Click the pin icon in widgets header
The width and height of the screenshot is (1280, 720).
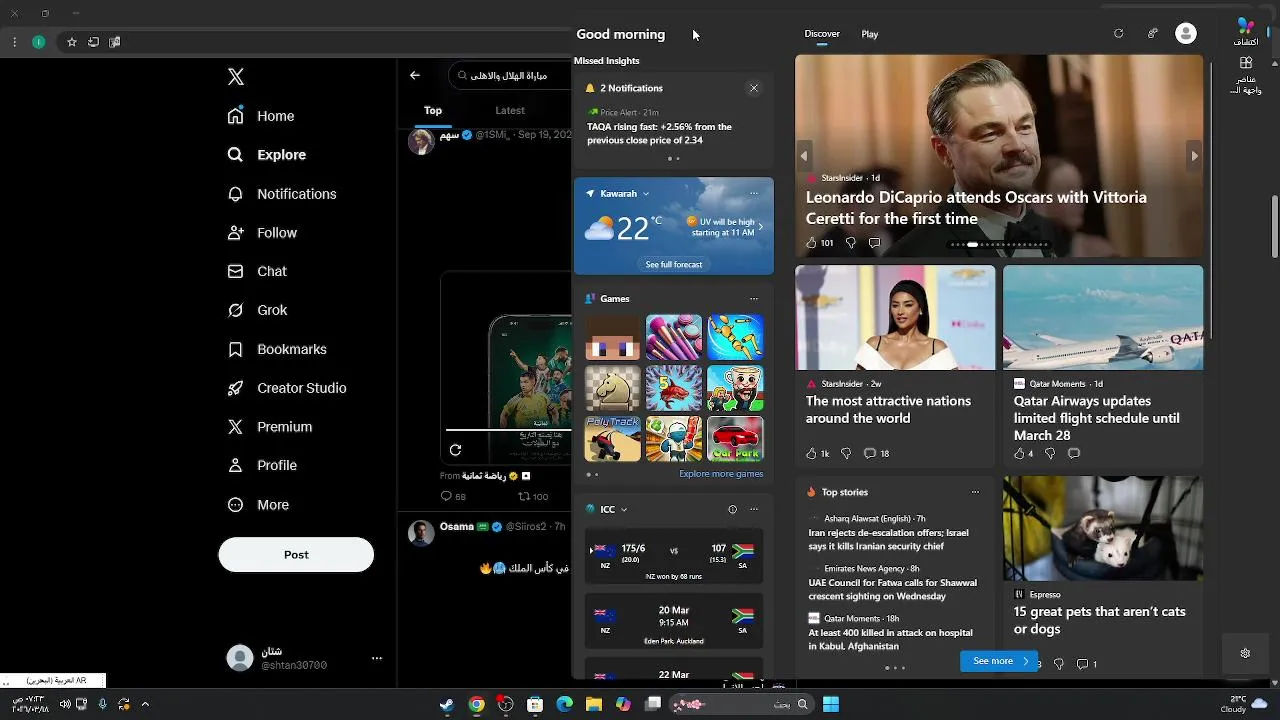click(x=1153, y=34)
